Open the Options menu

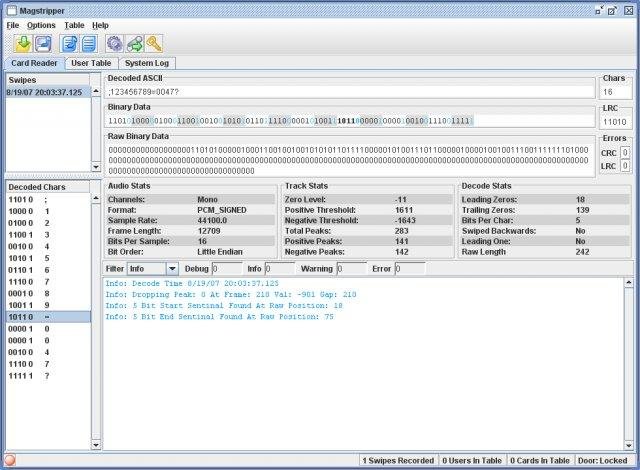pos(41,24)
